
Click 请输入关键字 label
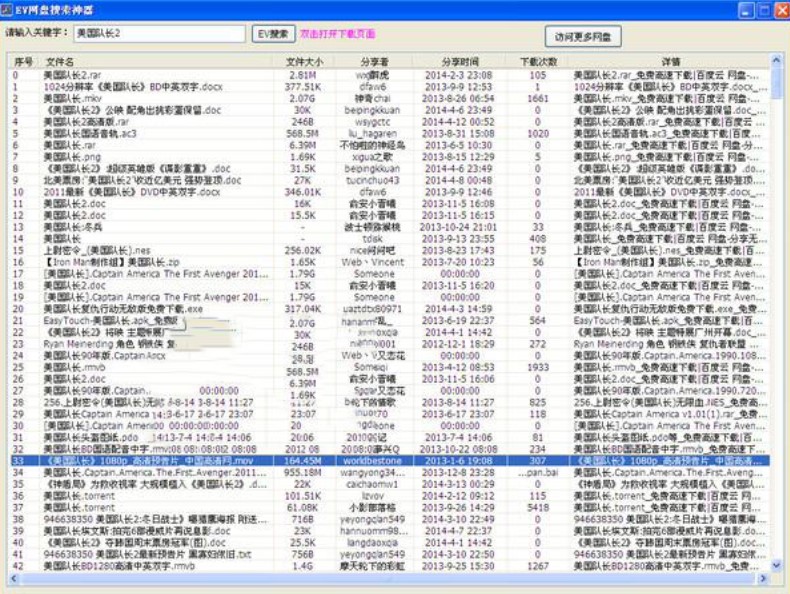tap(36, 33)
